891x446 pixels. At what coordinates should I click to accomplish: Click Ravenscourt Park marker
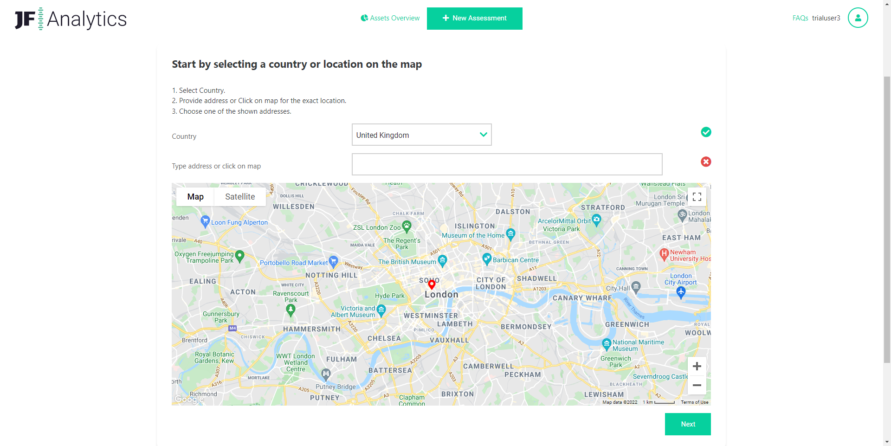coord(291,310)
